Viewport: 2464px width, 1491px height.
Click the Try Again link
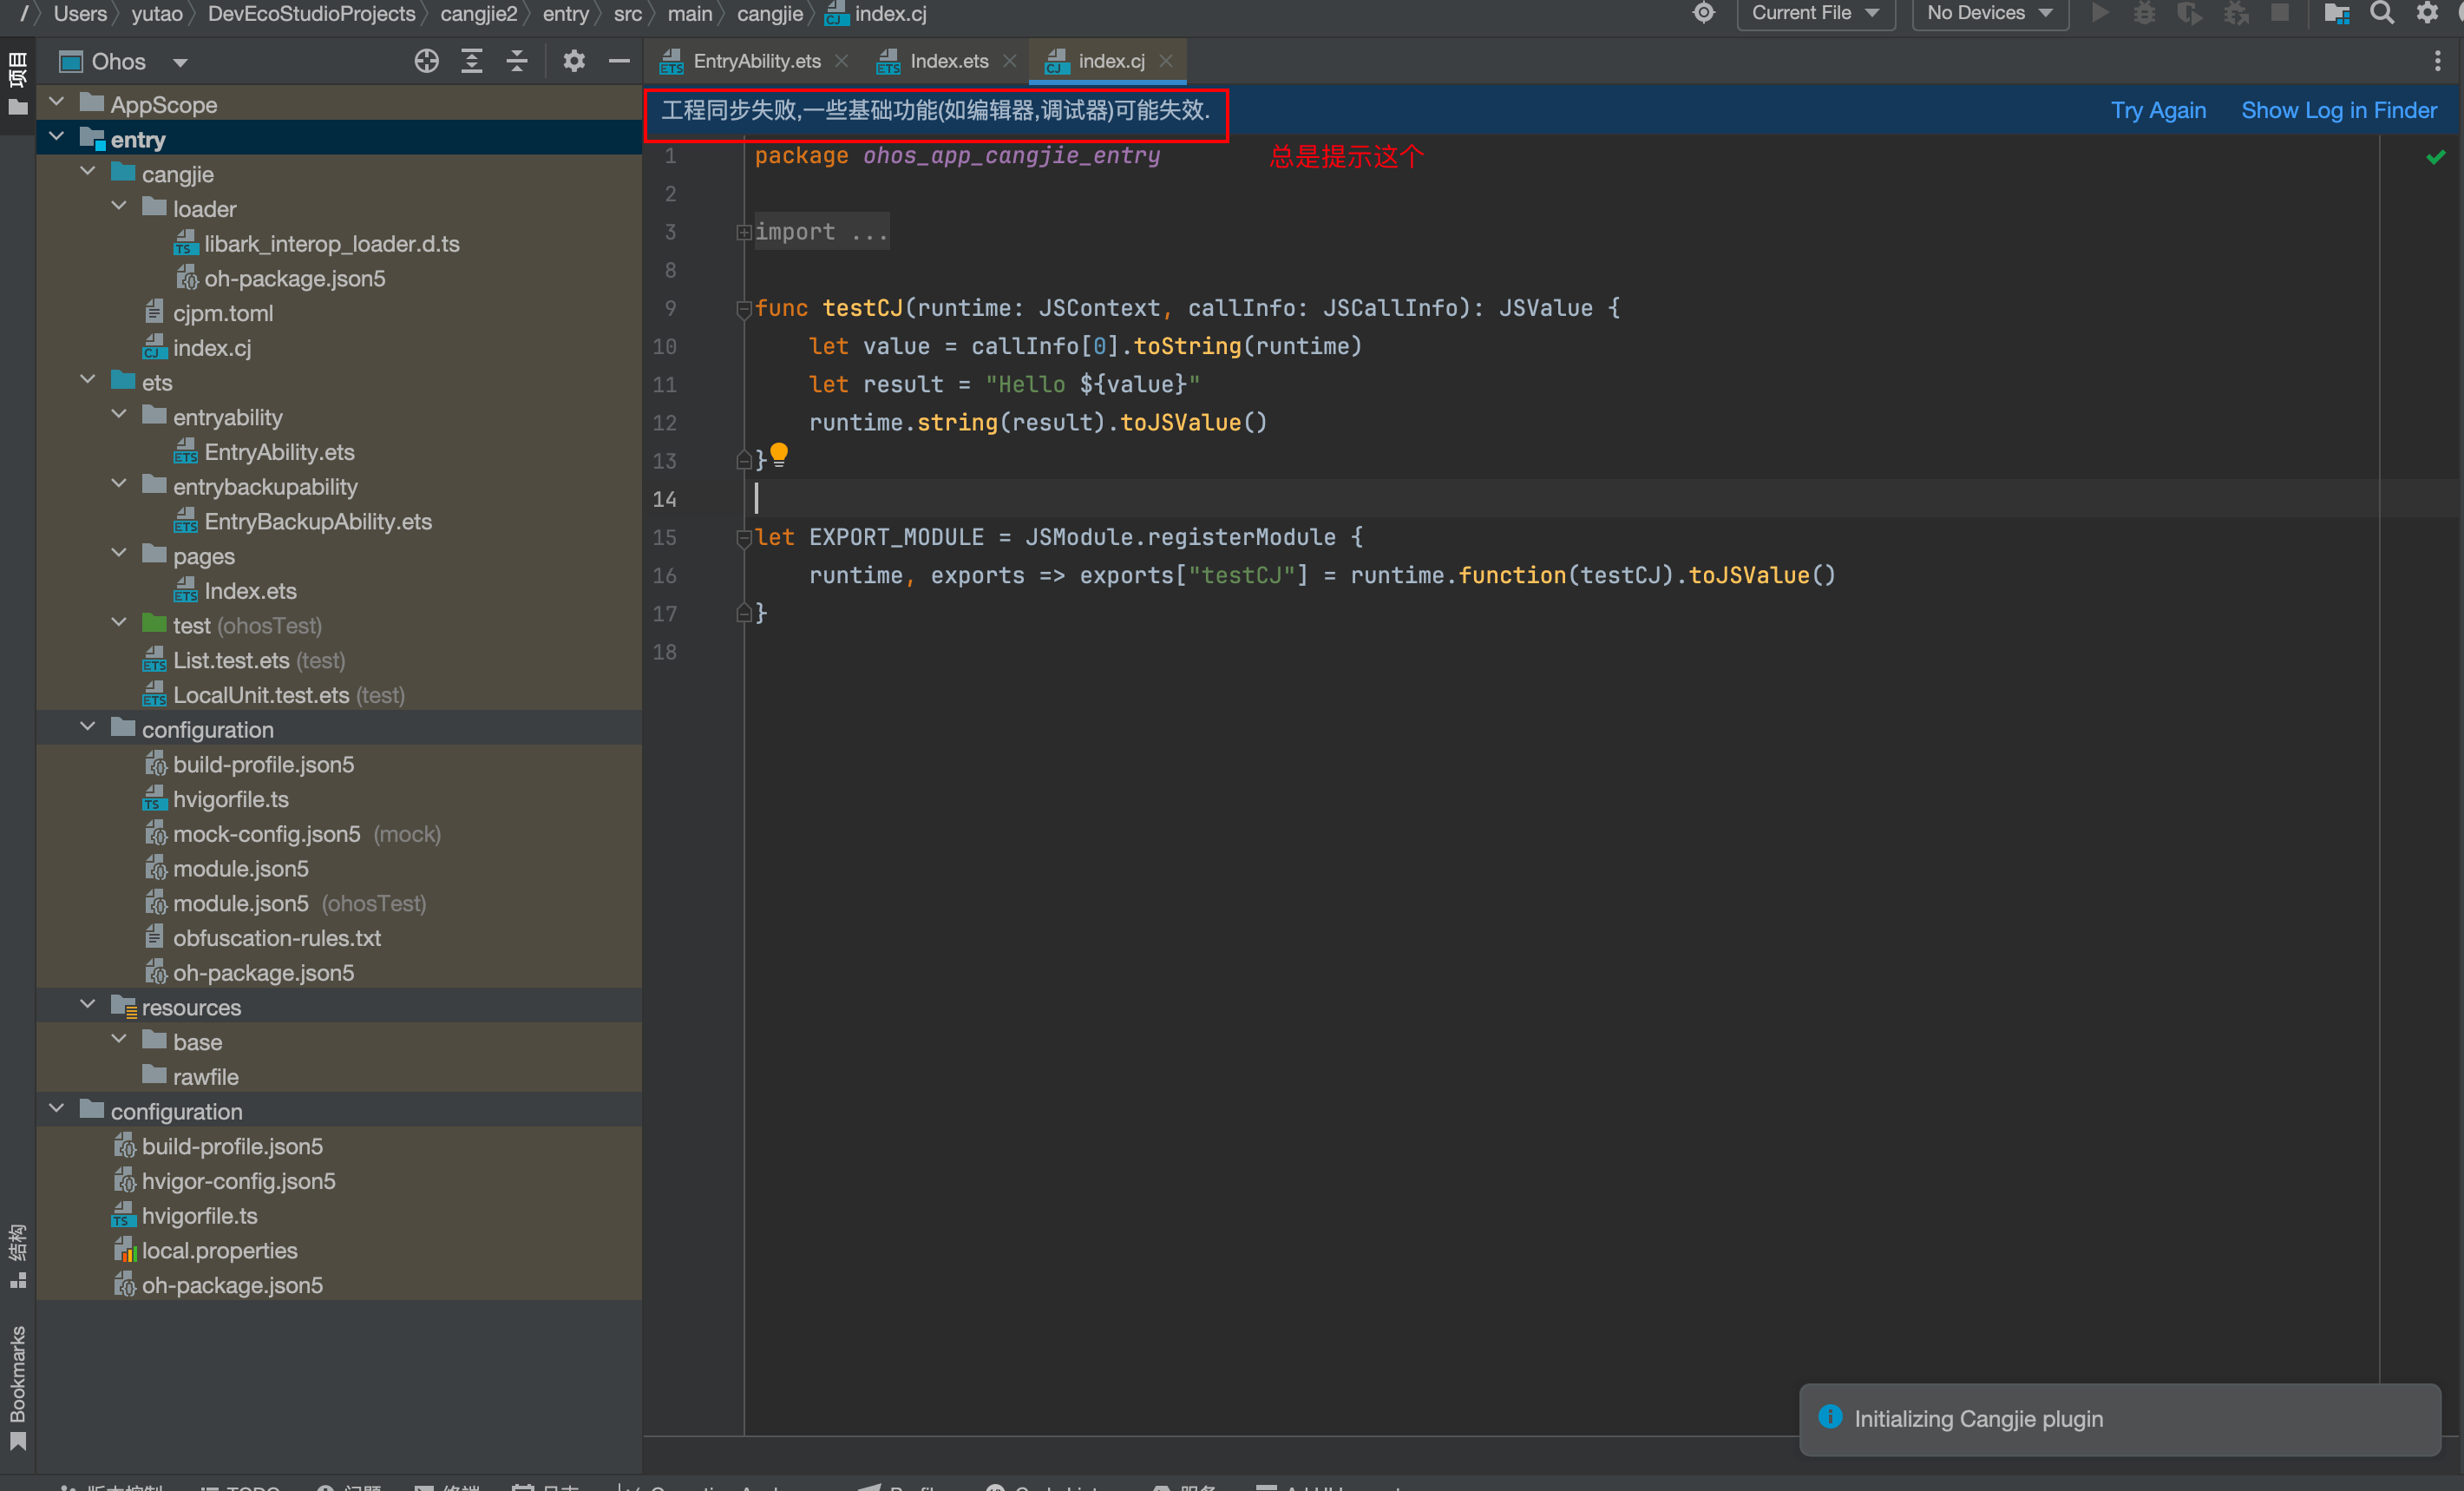coord(2158,111)
